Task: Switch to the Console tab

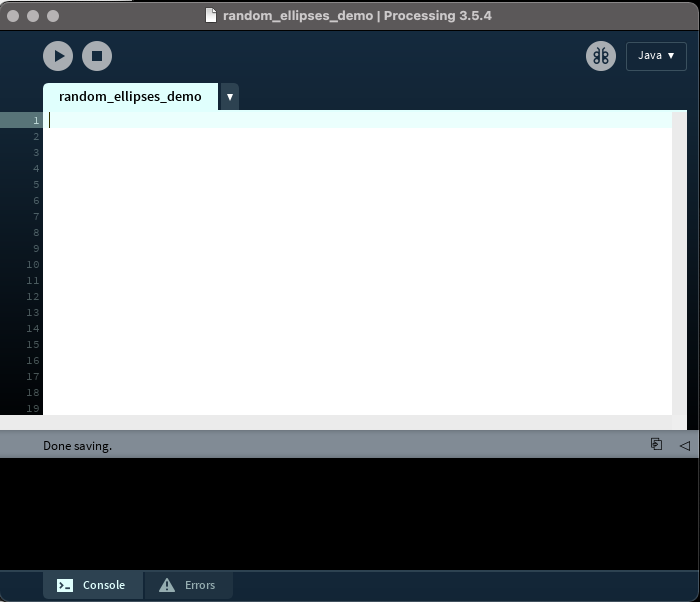Action: pos(93,585)
